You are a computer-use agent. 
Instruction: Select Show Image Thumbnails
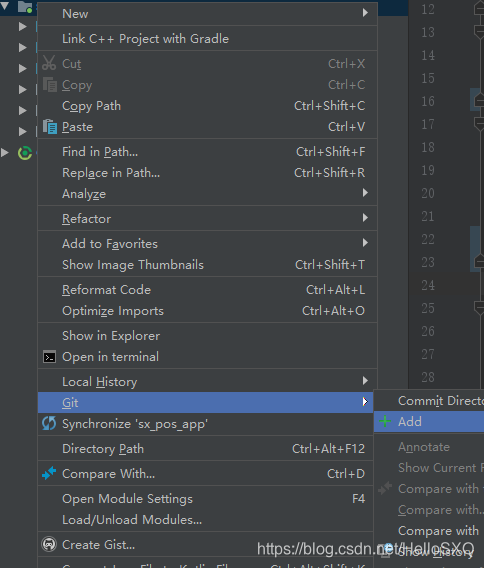[207, 265]
